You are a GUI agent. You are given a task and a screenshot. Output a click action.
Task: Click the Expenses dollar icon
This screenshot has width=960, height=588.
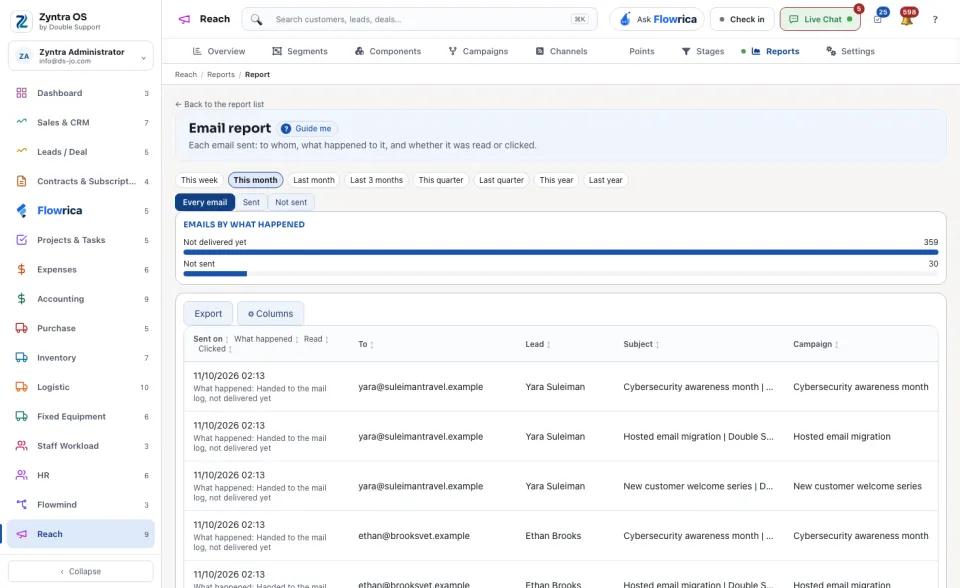(21, 270)
